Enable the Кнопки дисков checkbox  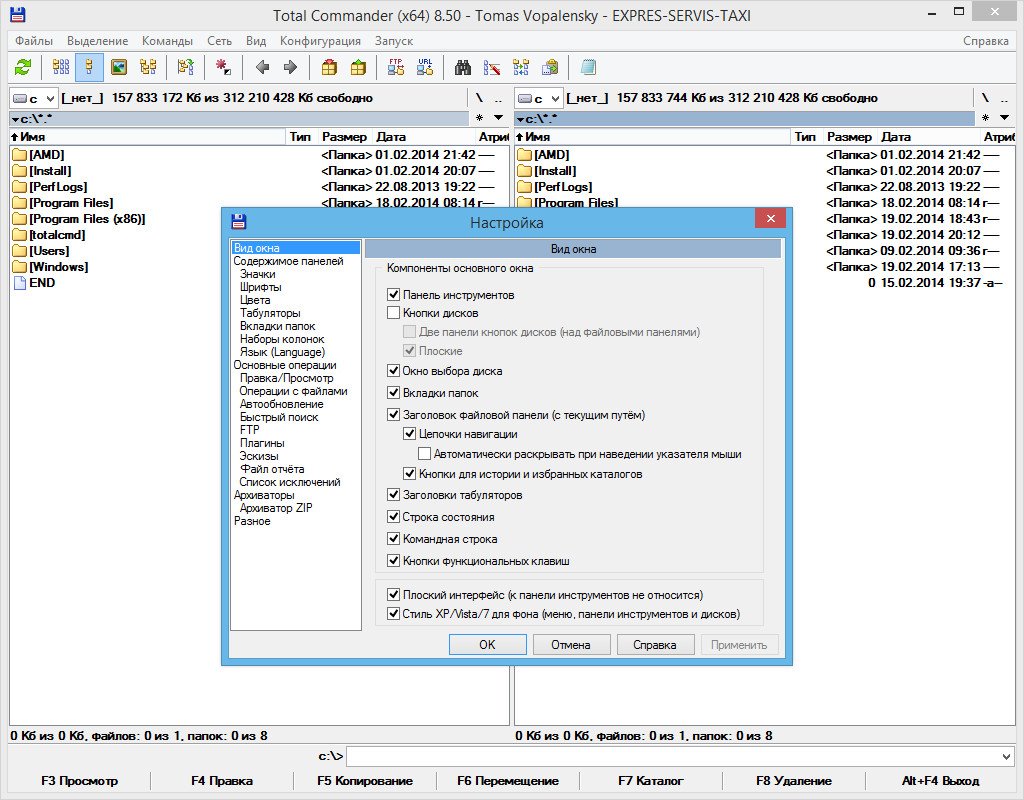(393, 313)
